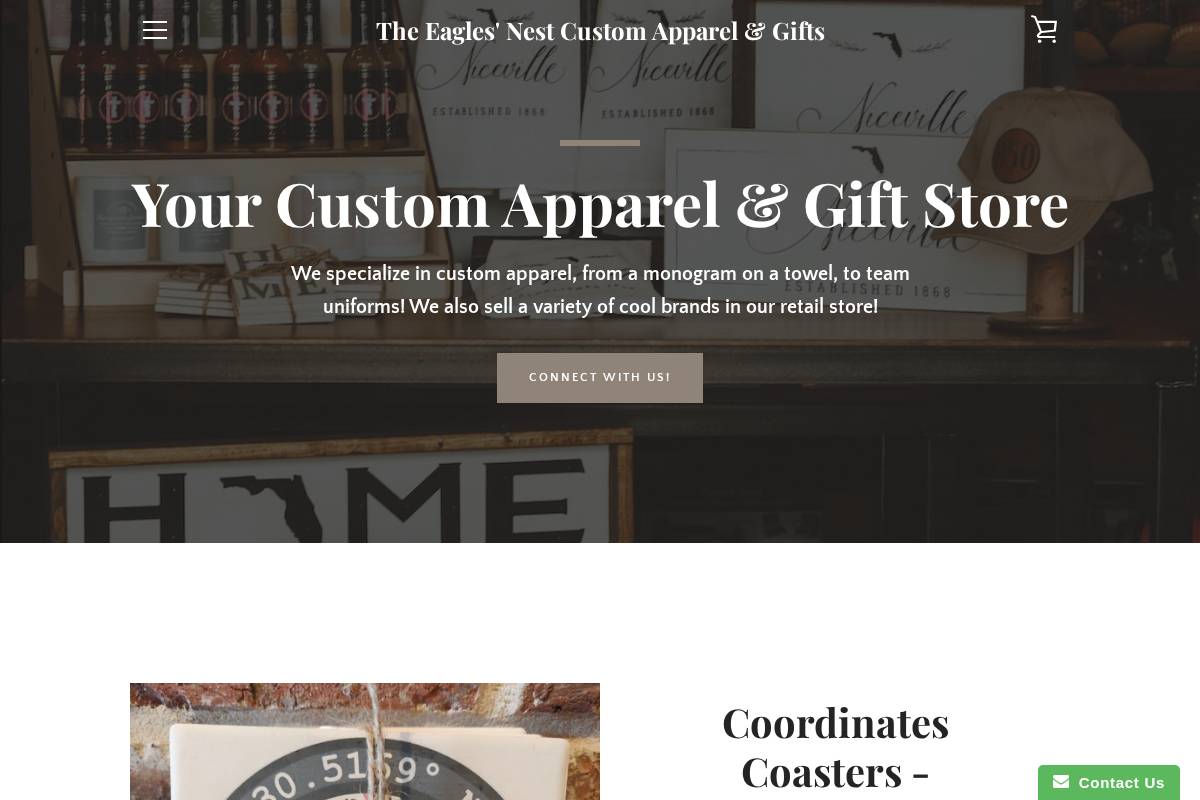
Task: Click the word 'Coasters' in the product heading
Action: 822,772
